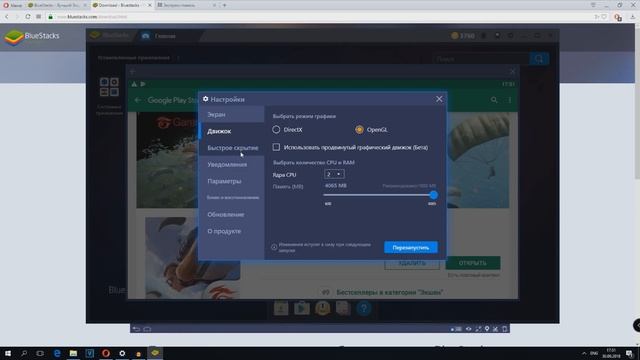Open the CPU cores dropdown
This screenshot has width=640, height=360.
click(334, 174)
